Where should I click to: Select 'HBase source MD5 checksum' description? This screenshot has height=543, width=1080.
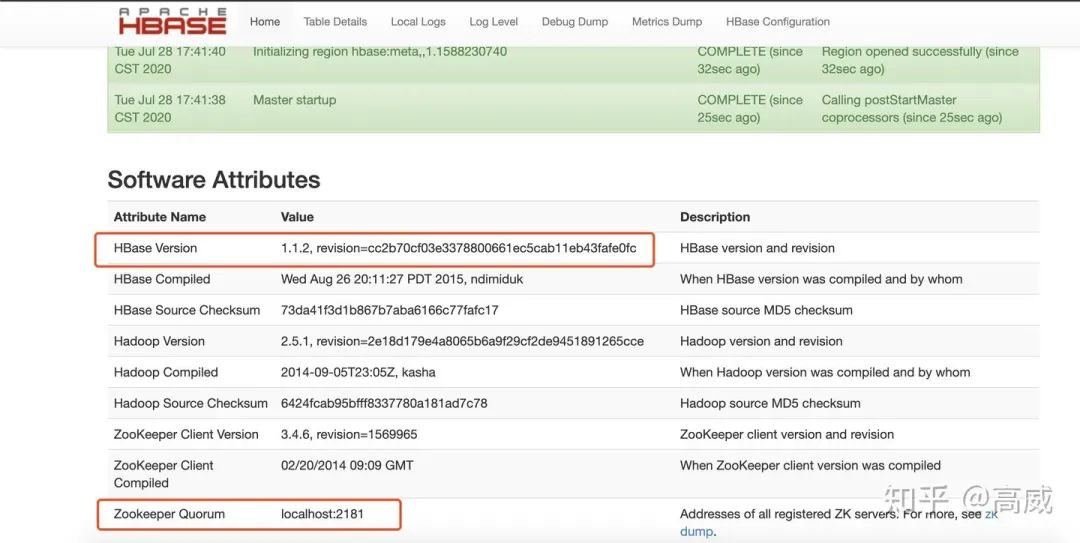coord(766,310)
